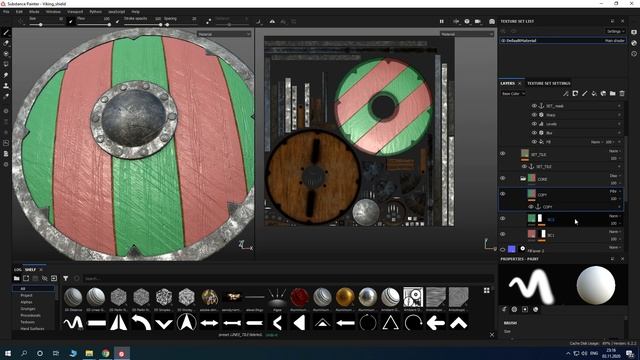Select the Project category in shelf
Image resolution: width=640 pixels, height=360 pixels.
click(x=27, y=295)
